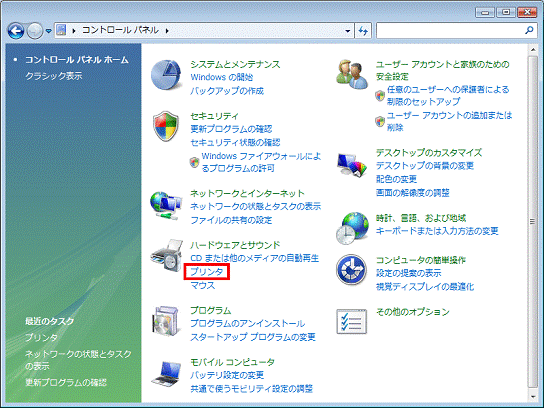This screenshot has height=408, width=544.
Task: Switch to クラシック表示
Action: [54, 76]
